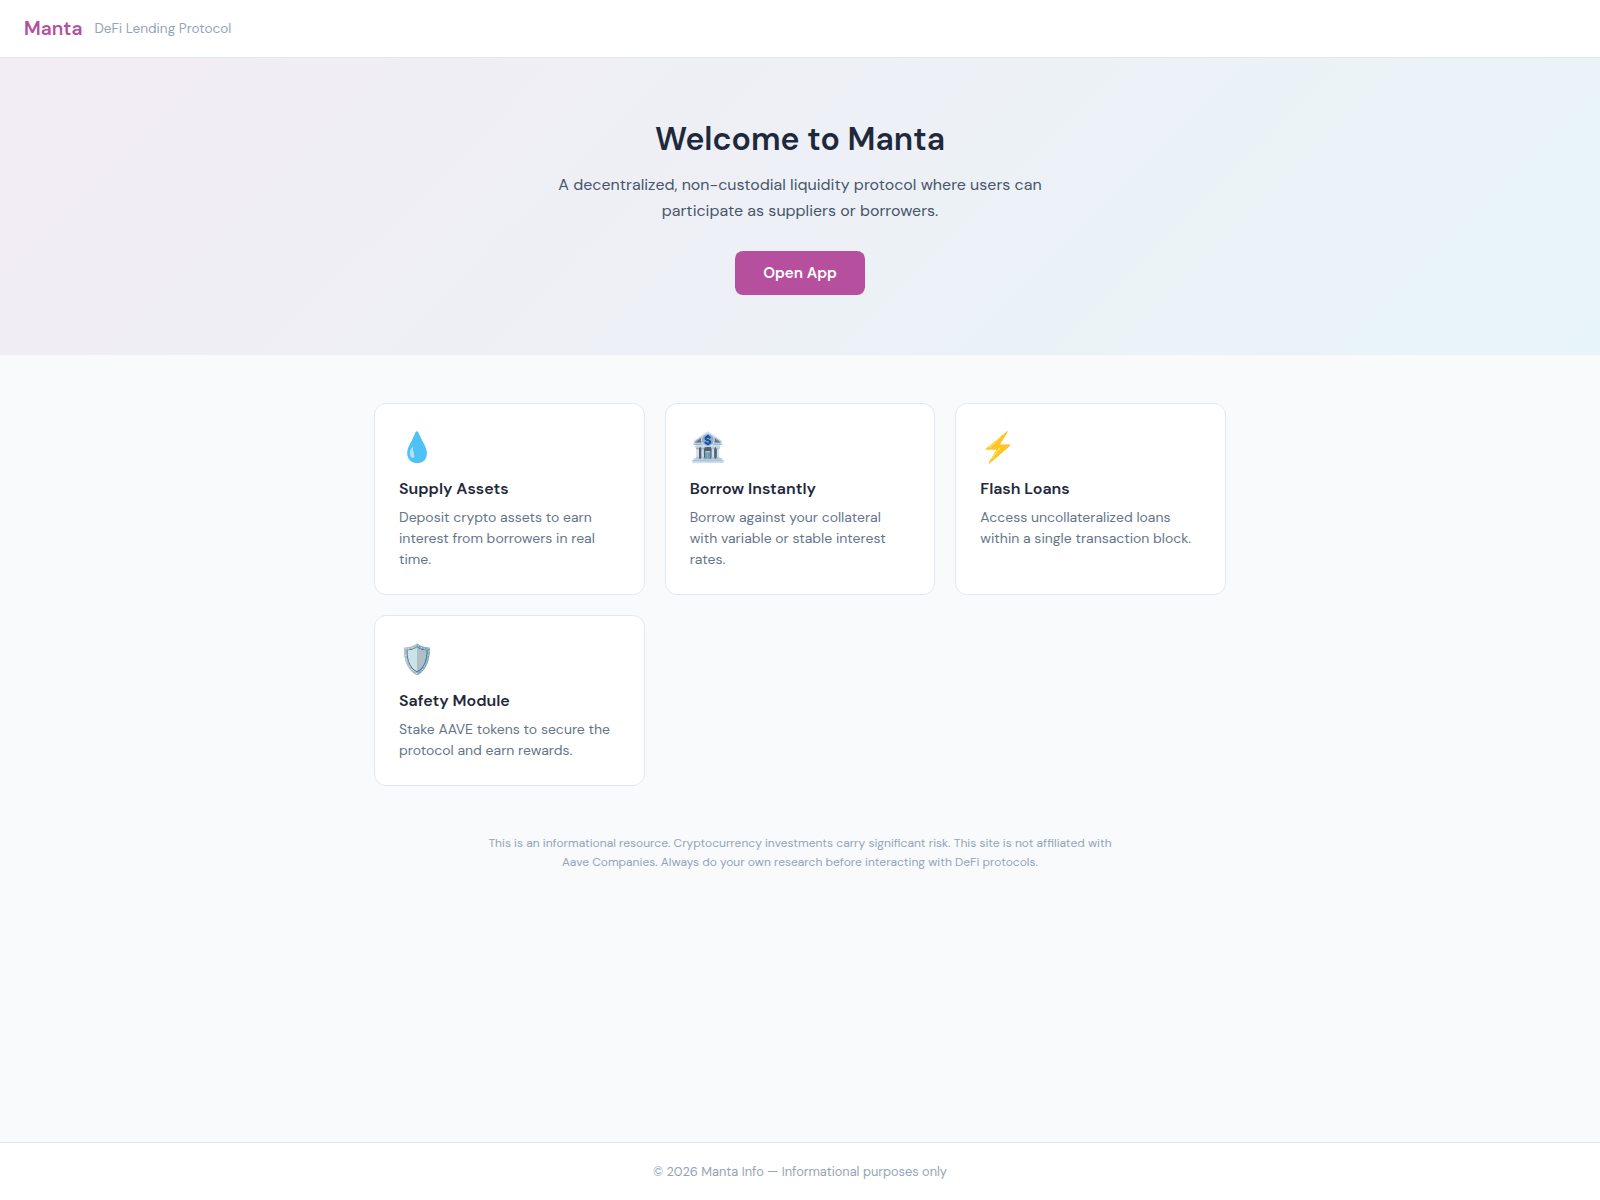
Task: Click the 'DeFi Lending Protocol' tagline
Action: 163,28
